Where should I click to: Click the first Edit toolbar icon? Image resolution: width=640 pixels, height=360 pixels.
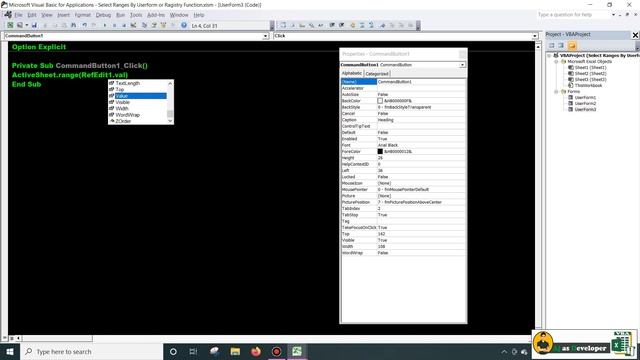283,25
